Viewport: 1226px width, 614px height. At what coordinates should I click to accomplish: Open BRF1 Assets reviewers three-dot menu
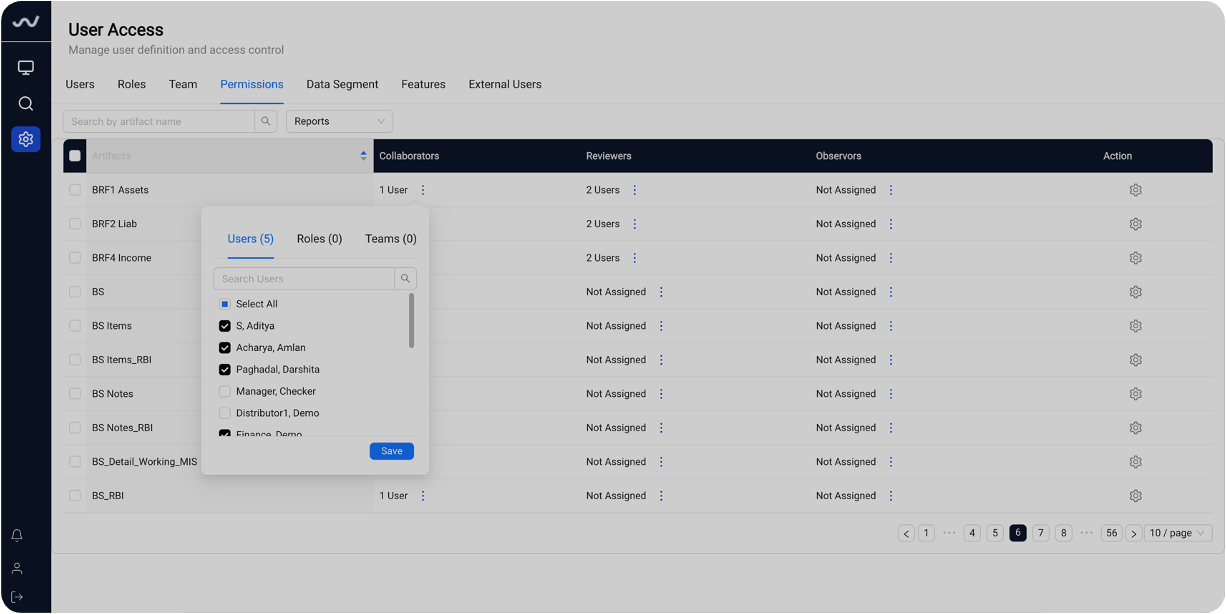point(635,190)
